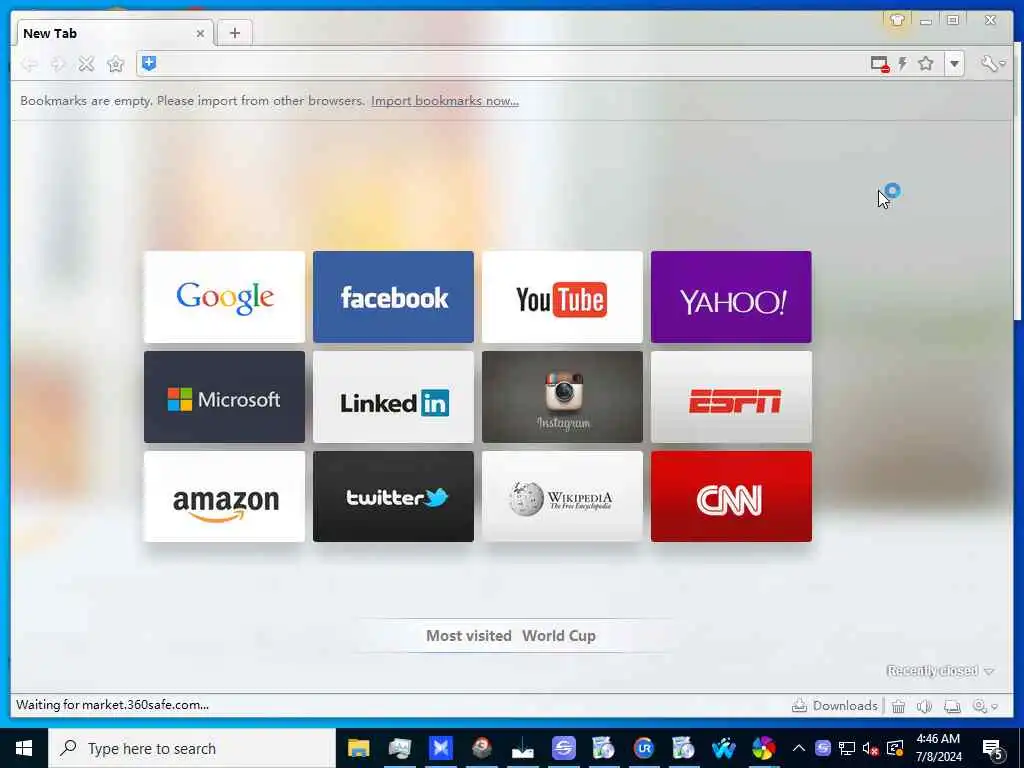This screenshot has width=1024, height=768.
Task: Open the favorites star next to stop button
Action: (116, 64)
